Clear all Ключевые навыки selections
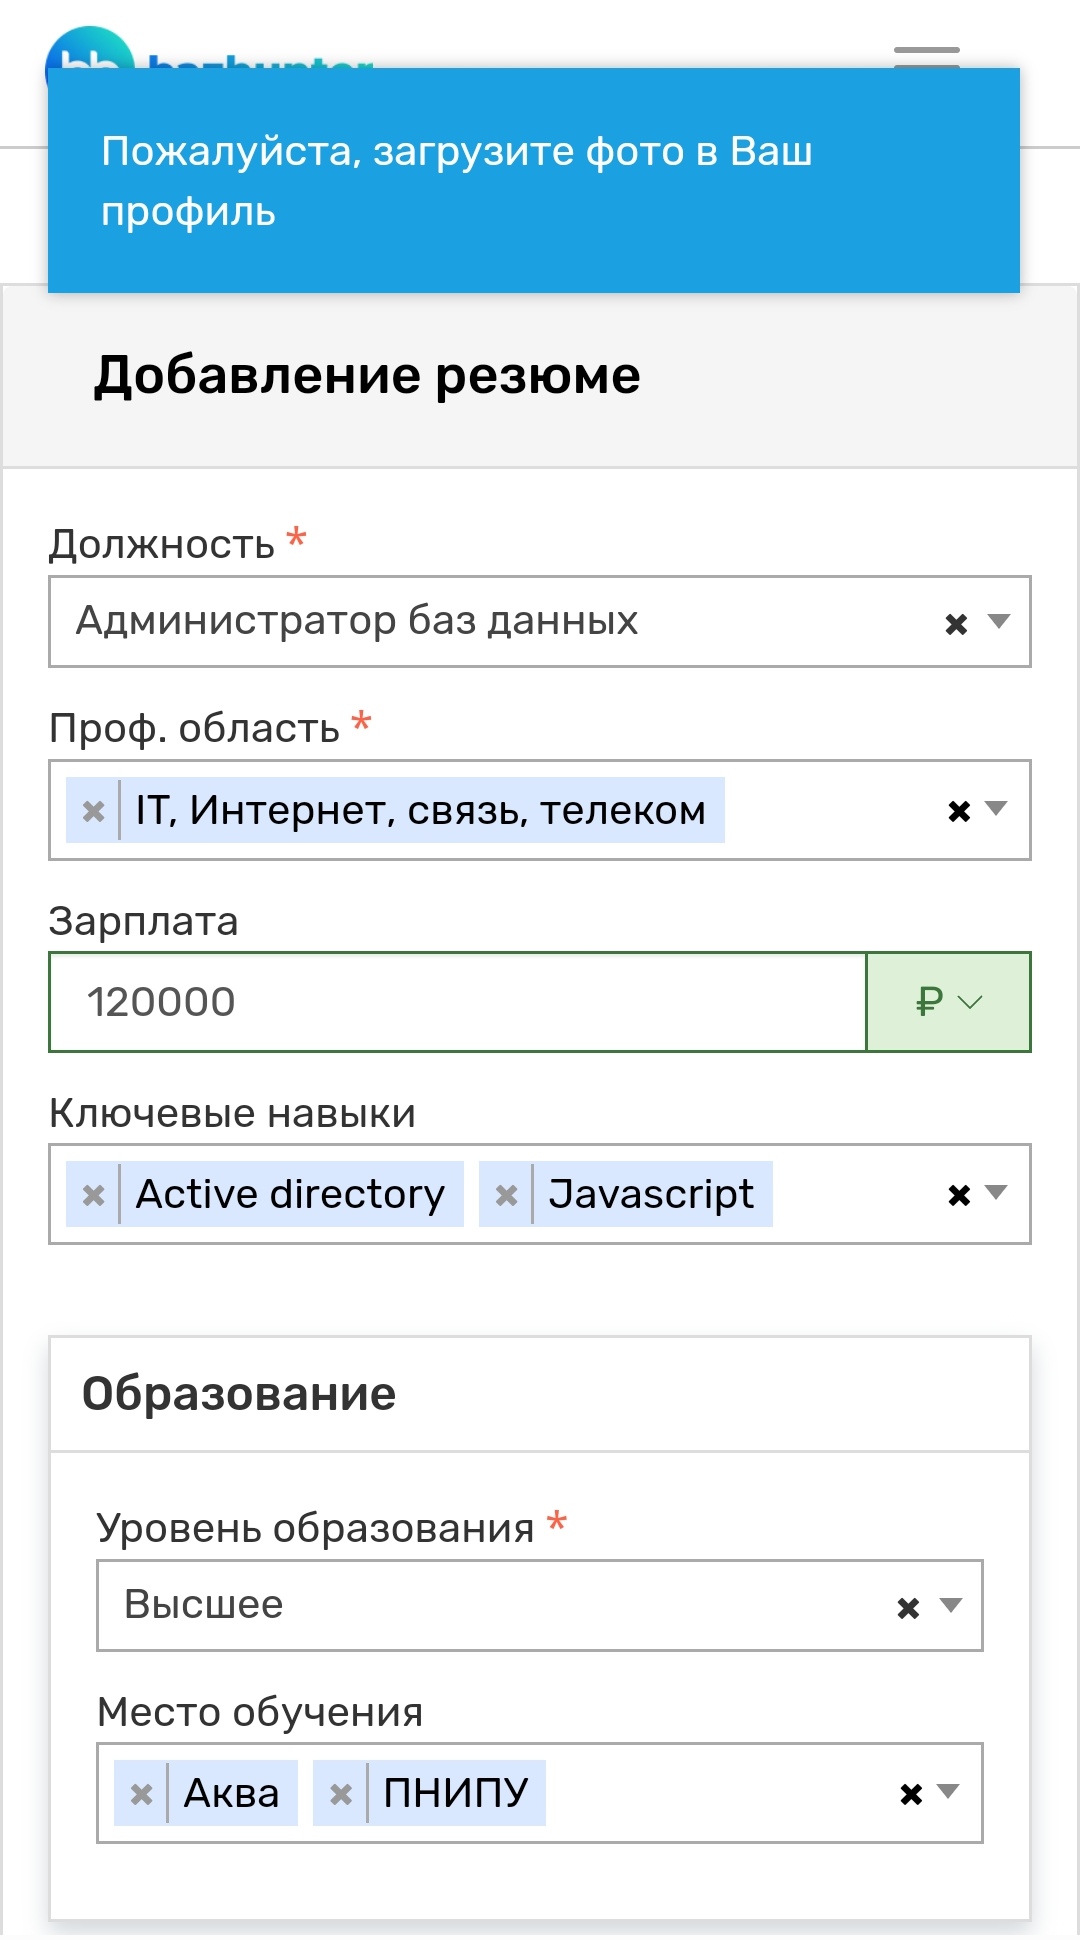1080x1940 pixels. 959,1195
